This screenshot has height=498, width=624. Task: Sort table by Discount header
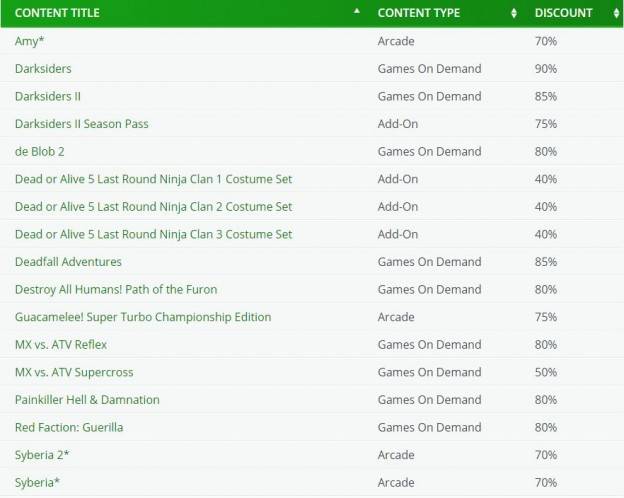[x=564, y=13]
